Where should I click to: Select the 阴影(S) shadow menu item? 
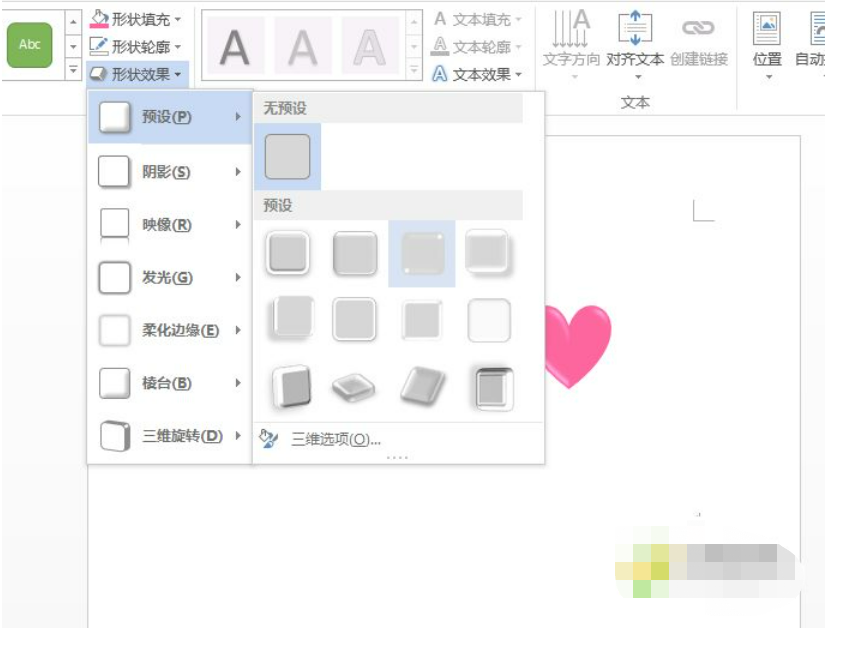(168, 172)
